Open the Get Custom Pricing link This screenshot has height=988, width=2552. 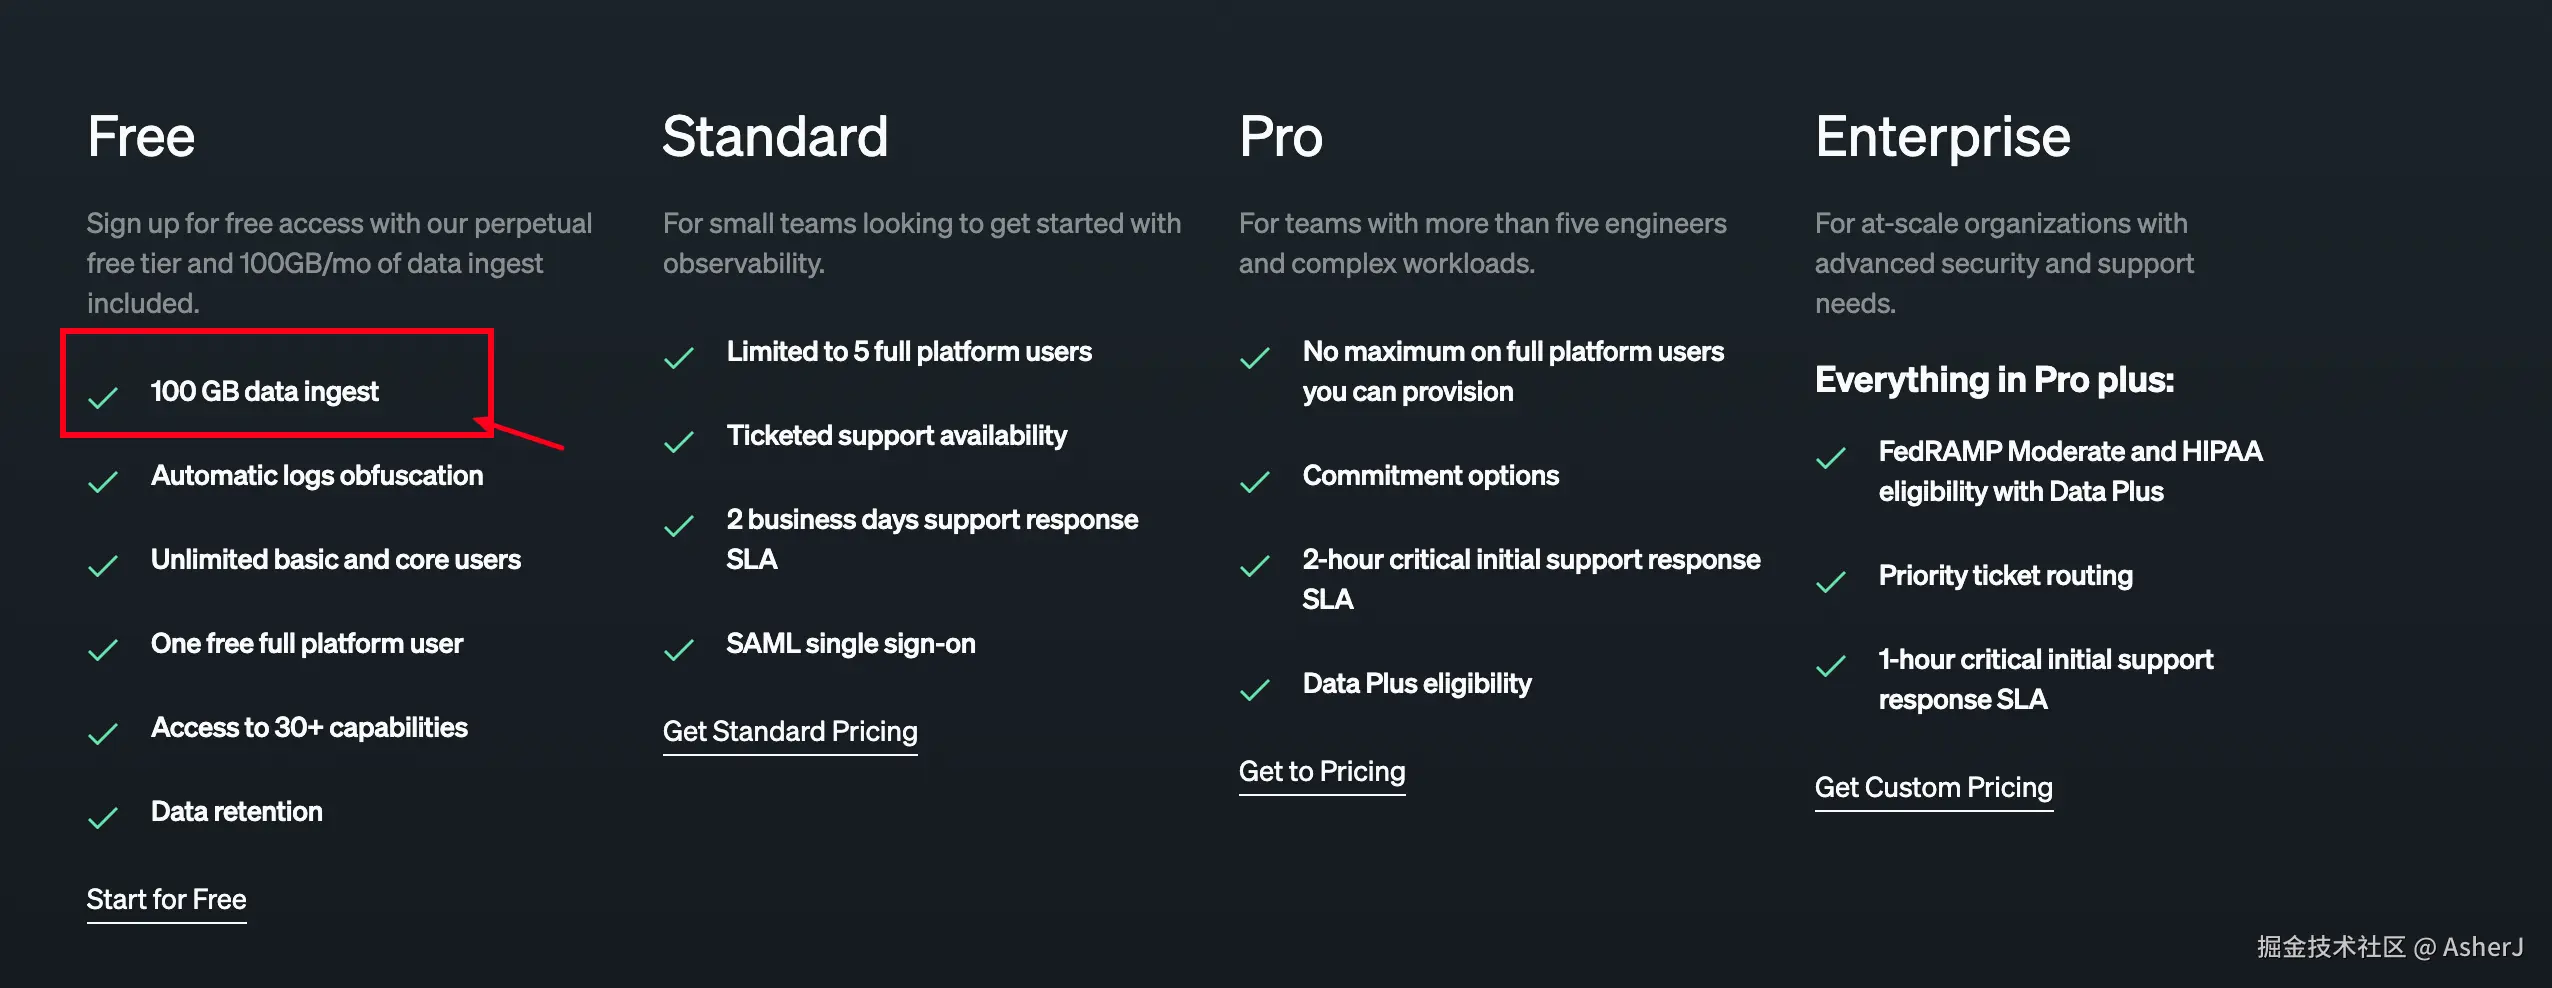(x=1933, y=787)
